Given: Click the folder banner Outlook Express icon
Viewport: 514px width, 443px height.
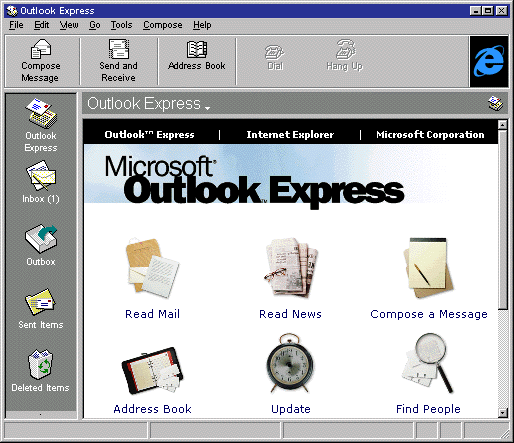Looking at the screenshot, I should tap(495, 104).
